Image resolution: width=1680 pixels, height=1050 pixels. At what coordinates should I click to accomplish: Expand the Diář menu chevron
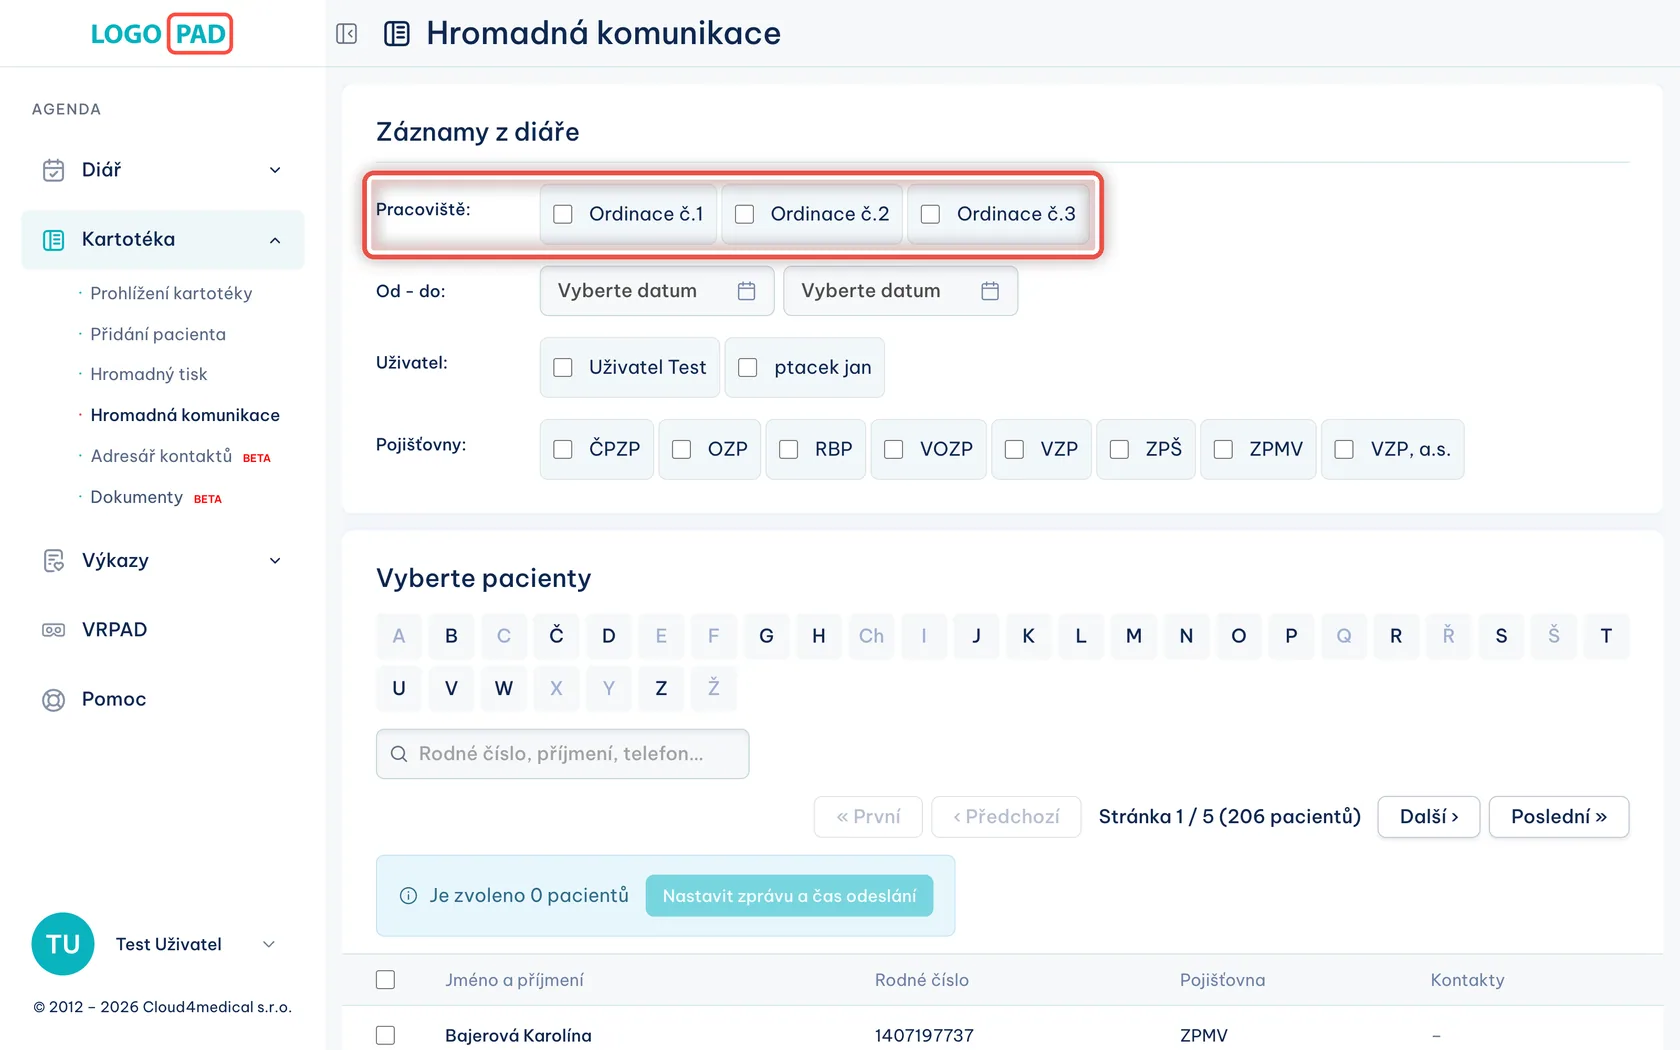[275, 170]
